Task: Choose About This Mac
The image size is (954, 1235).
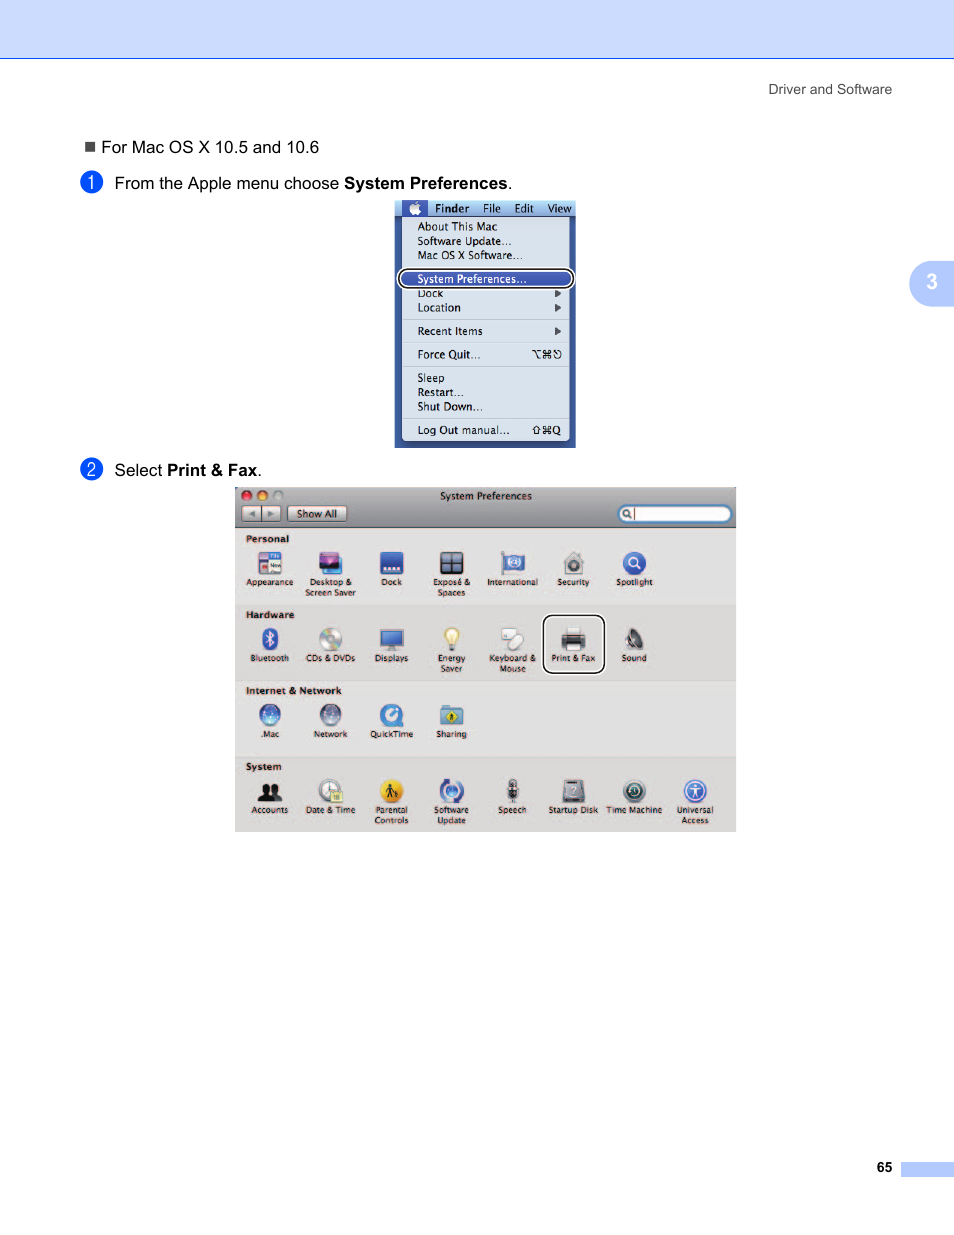Action: click(485, 227)
